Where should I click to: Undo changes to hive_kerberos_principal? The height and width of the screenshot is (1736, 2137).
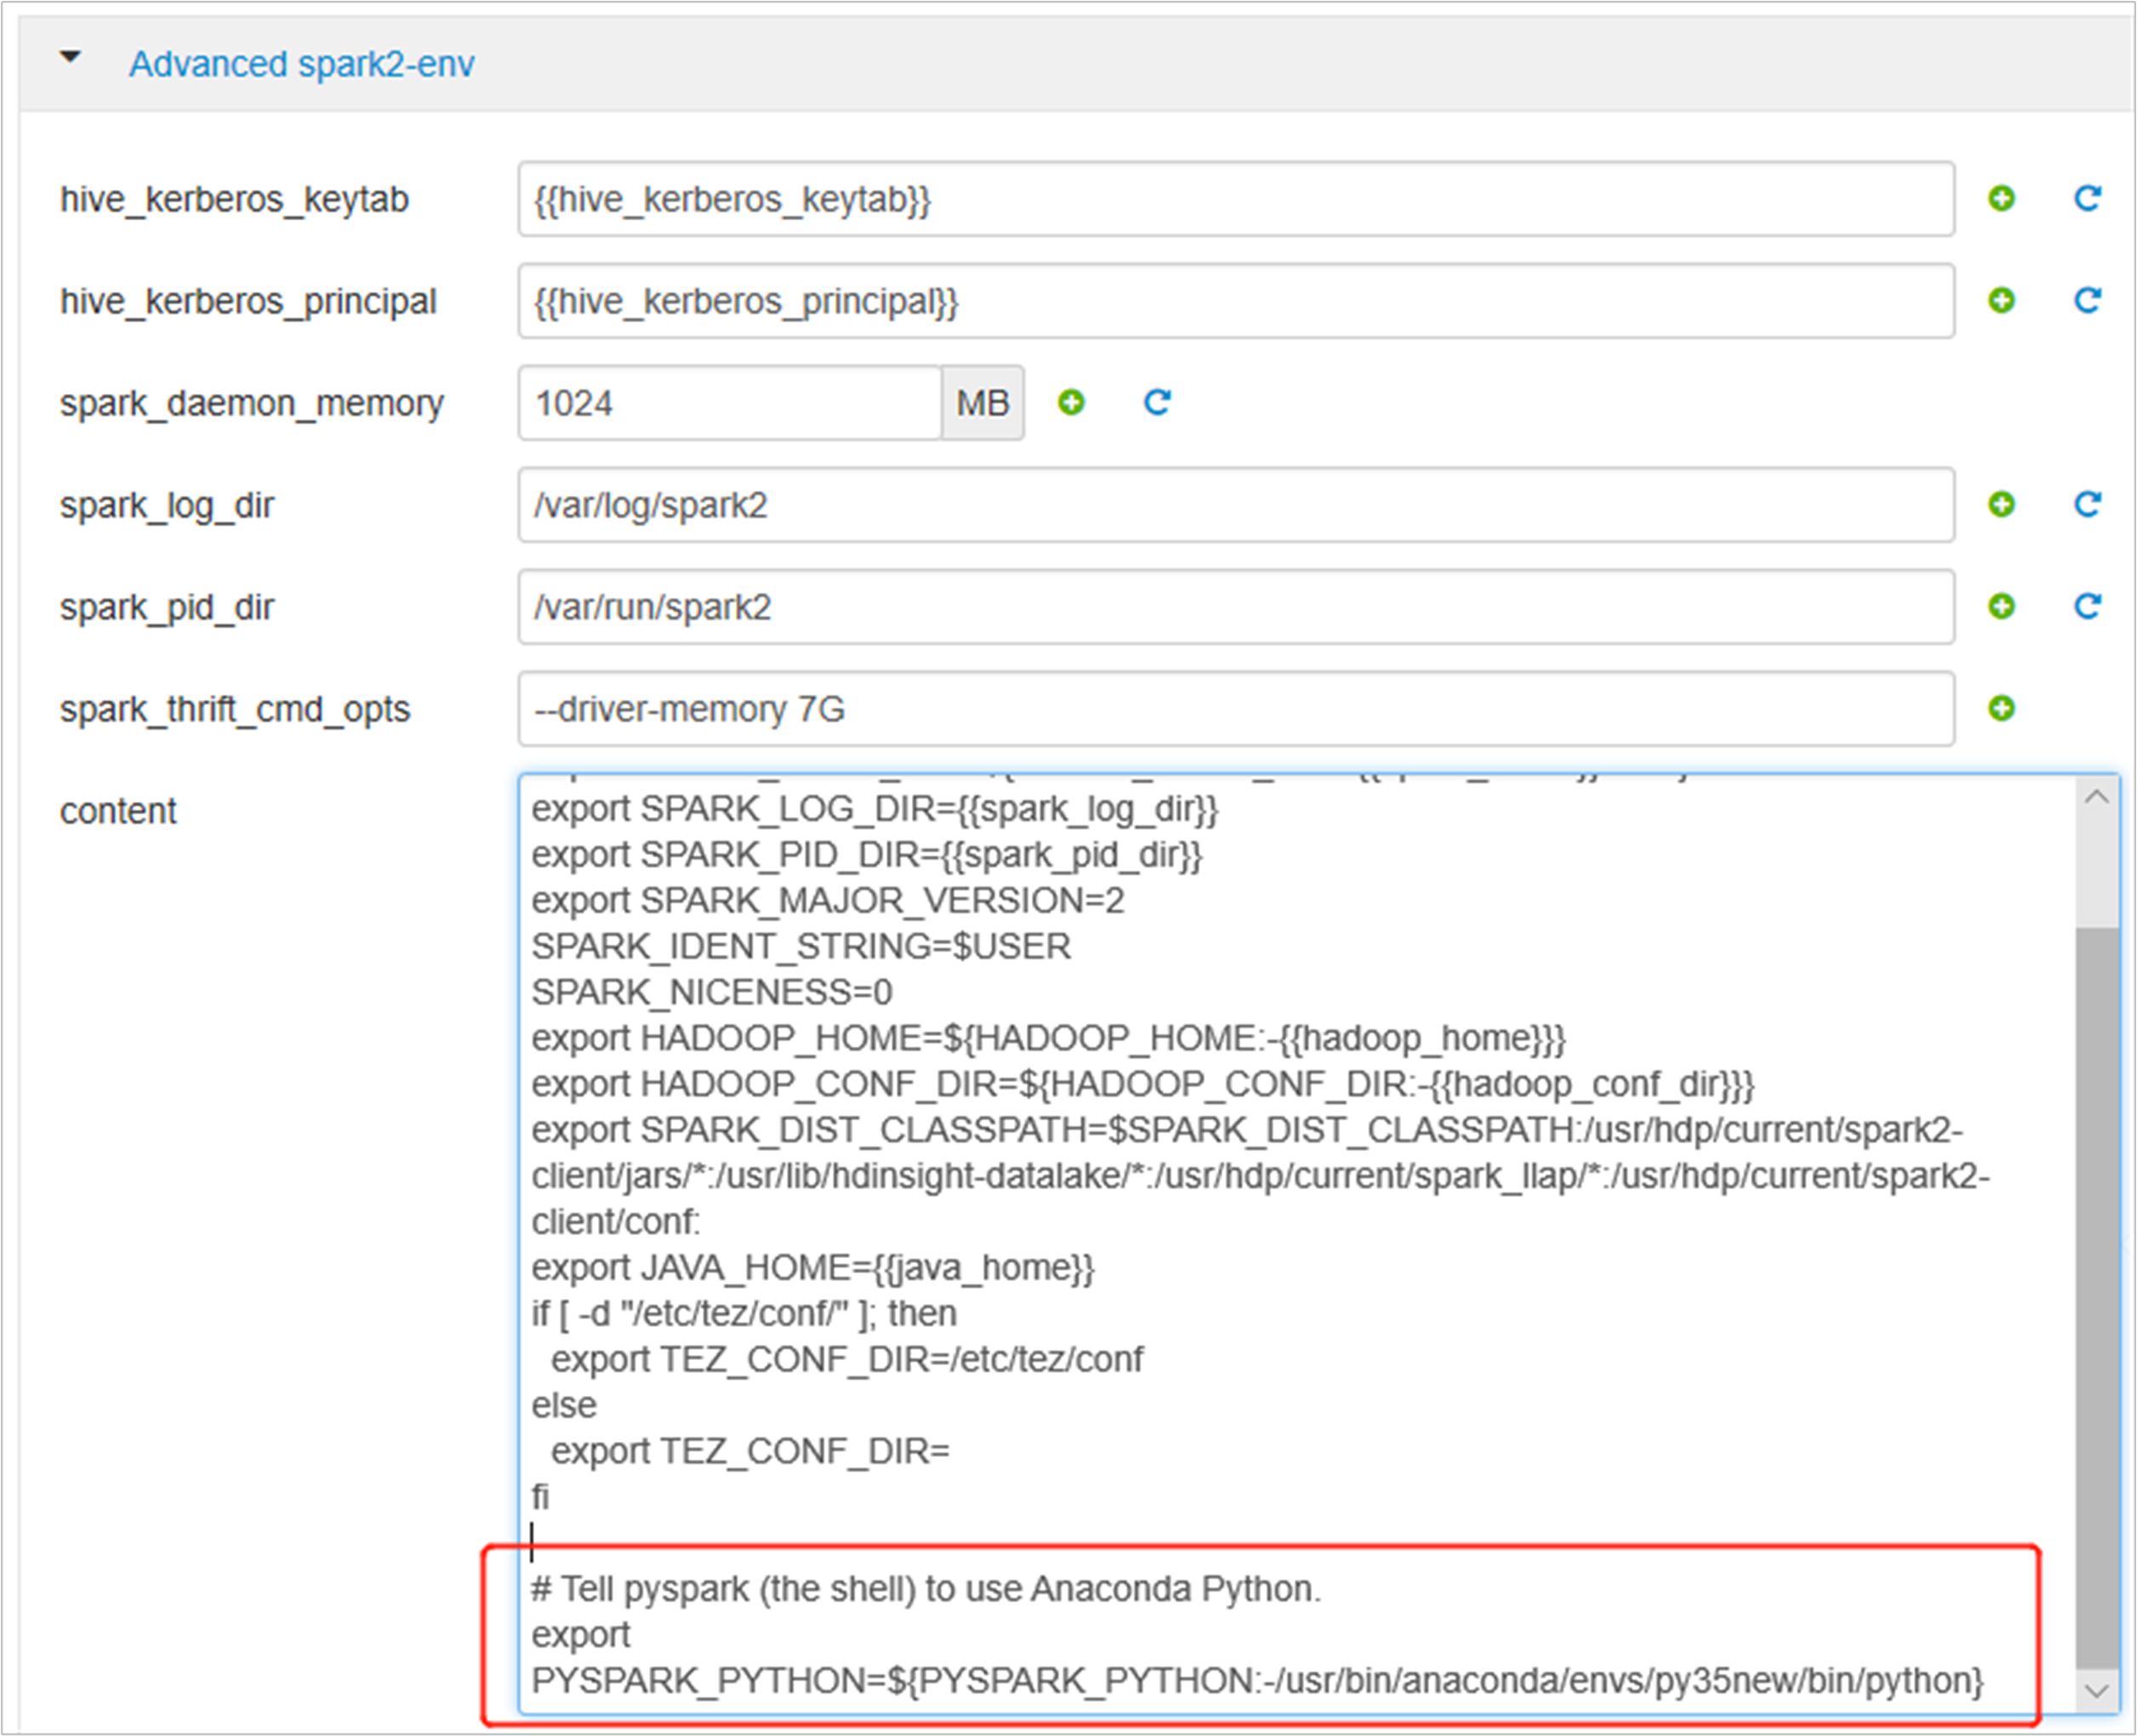coord(2087,301)
